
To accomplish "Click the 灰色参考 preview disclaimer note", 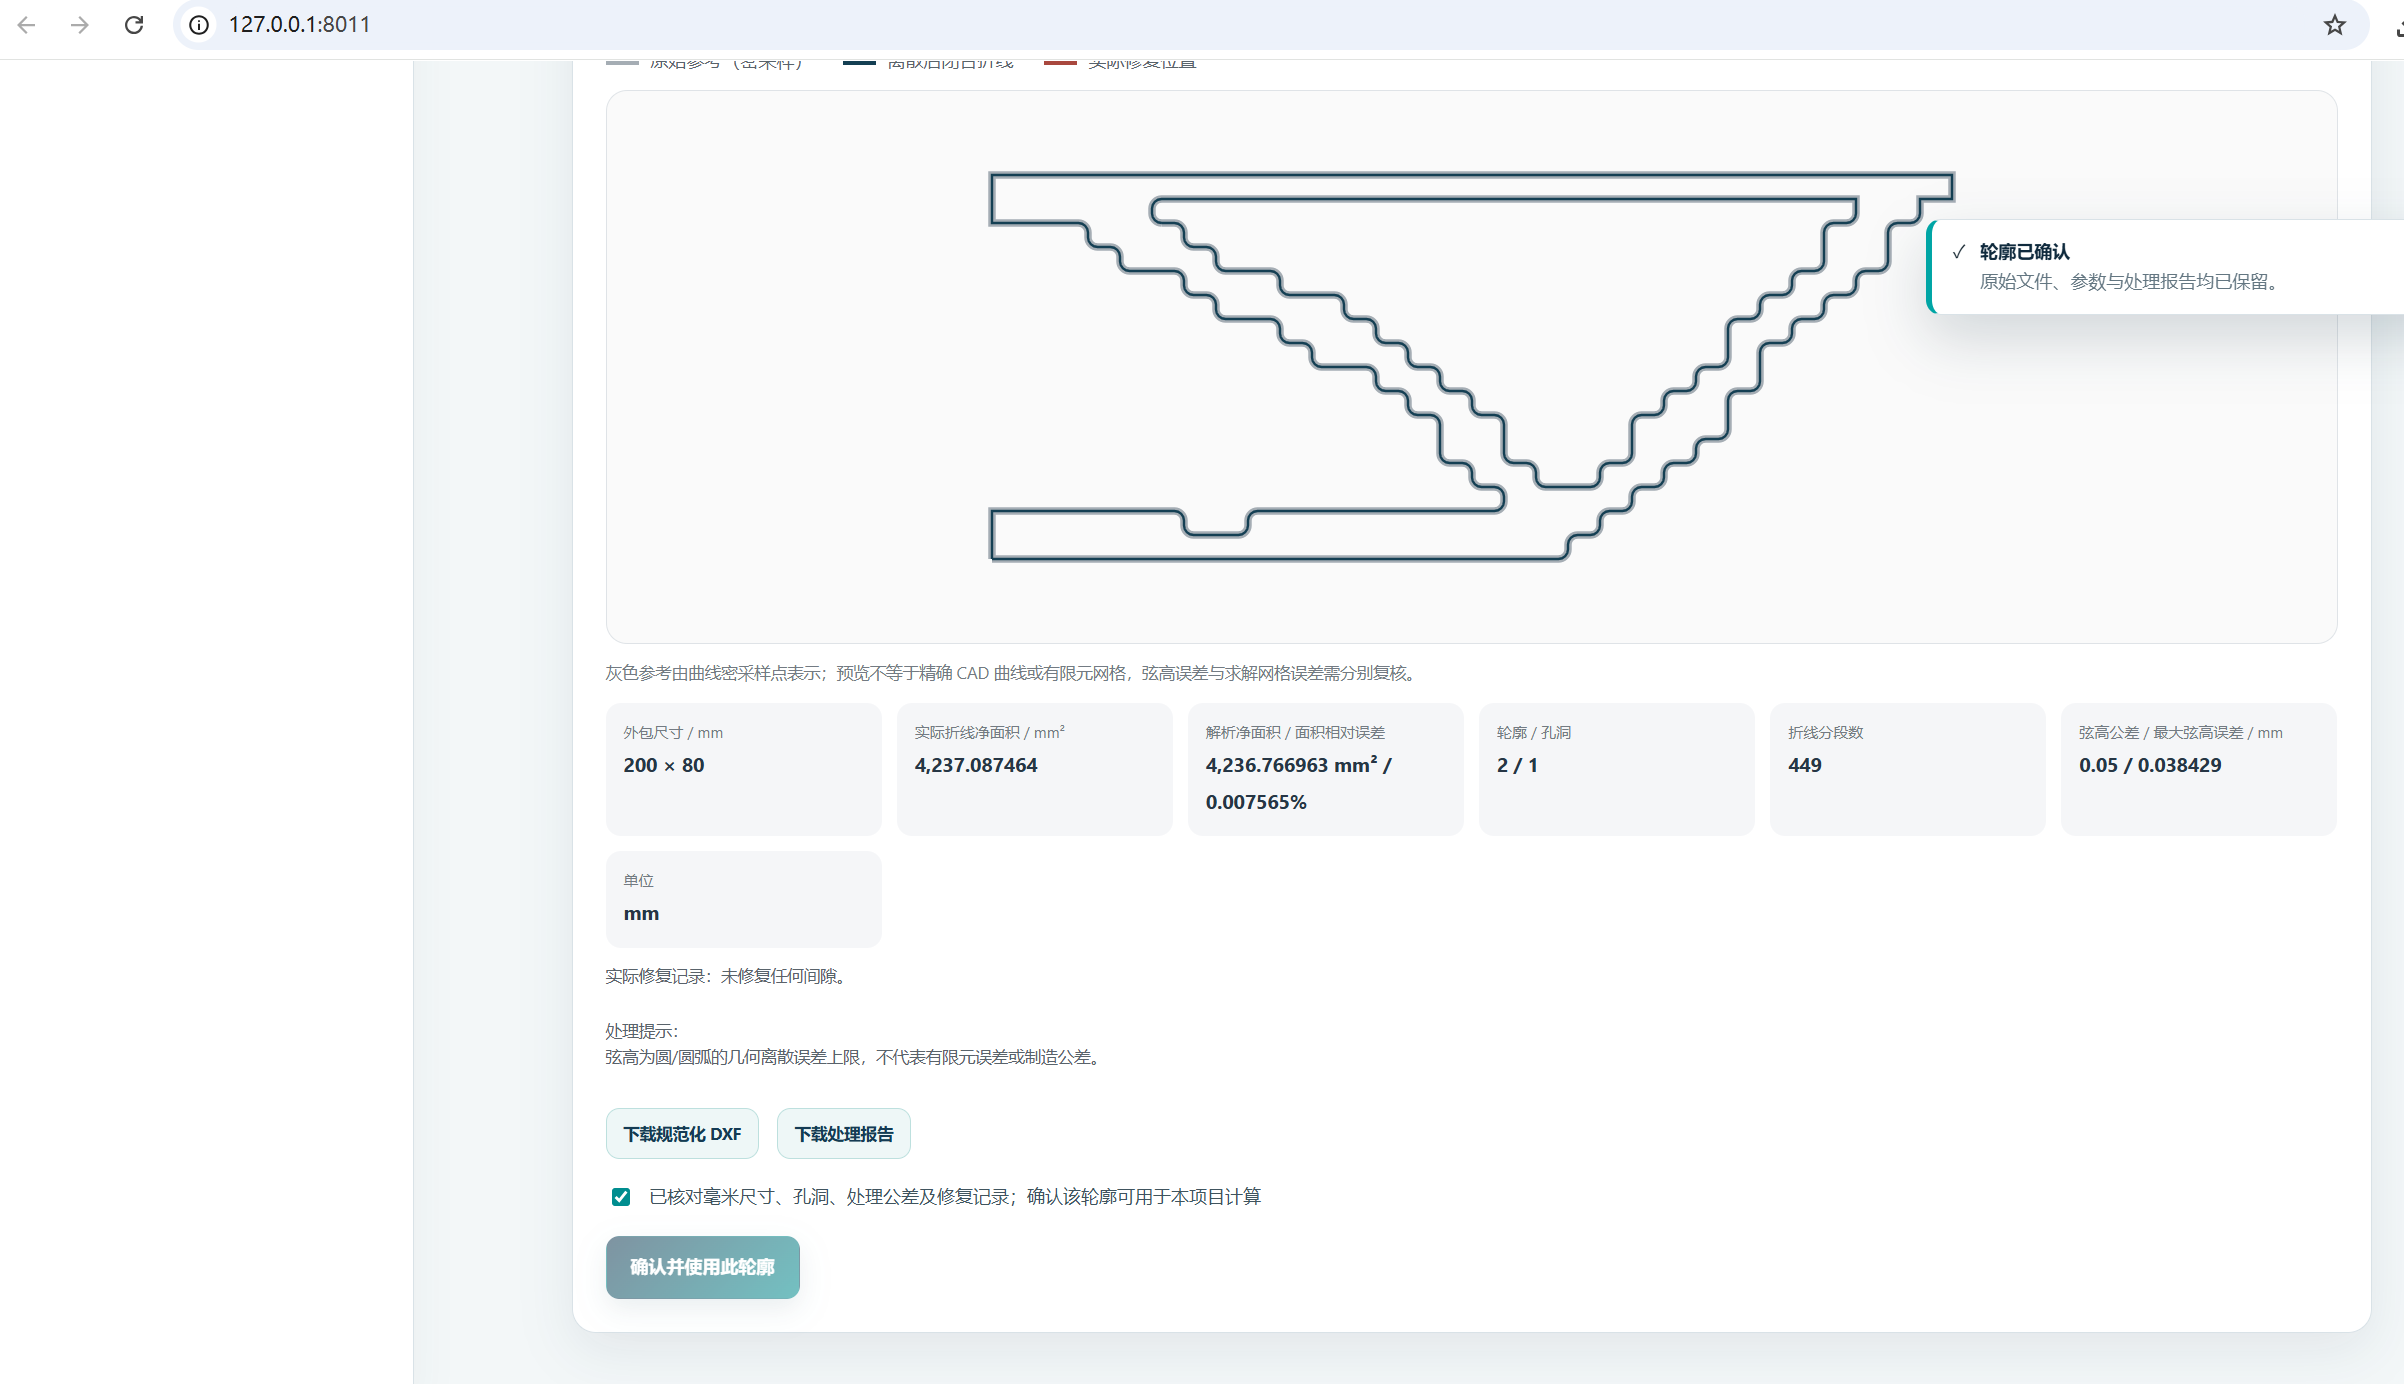I will pos(1013,673).
